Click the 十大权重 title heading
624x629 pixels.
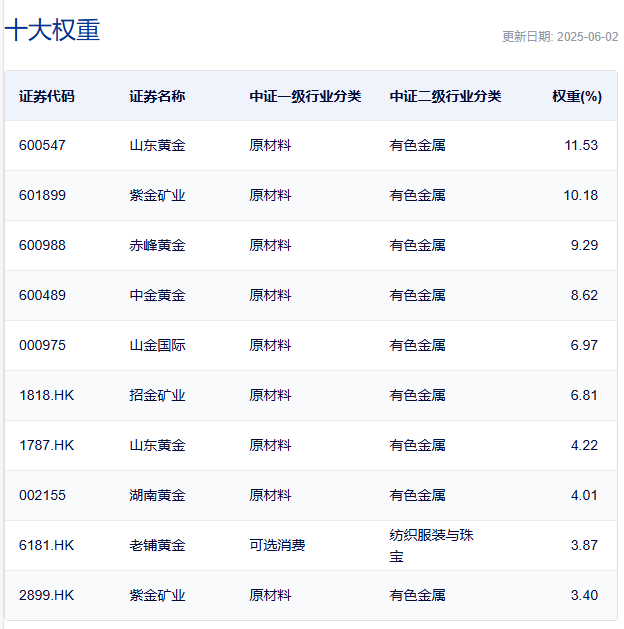[53, 31]
